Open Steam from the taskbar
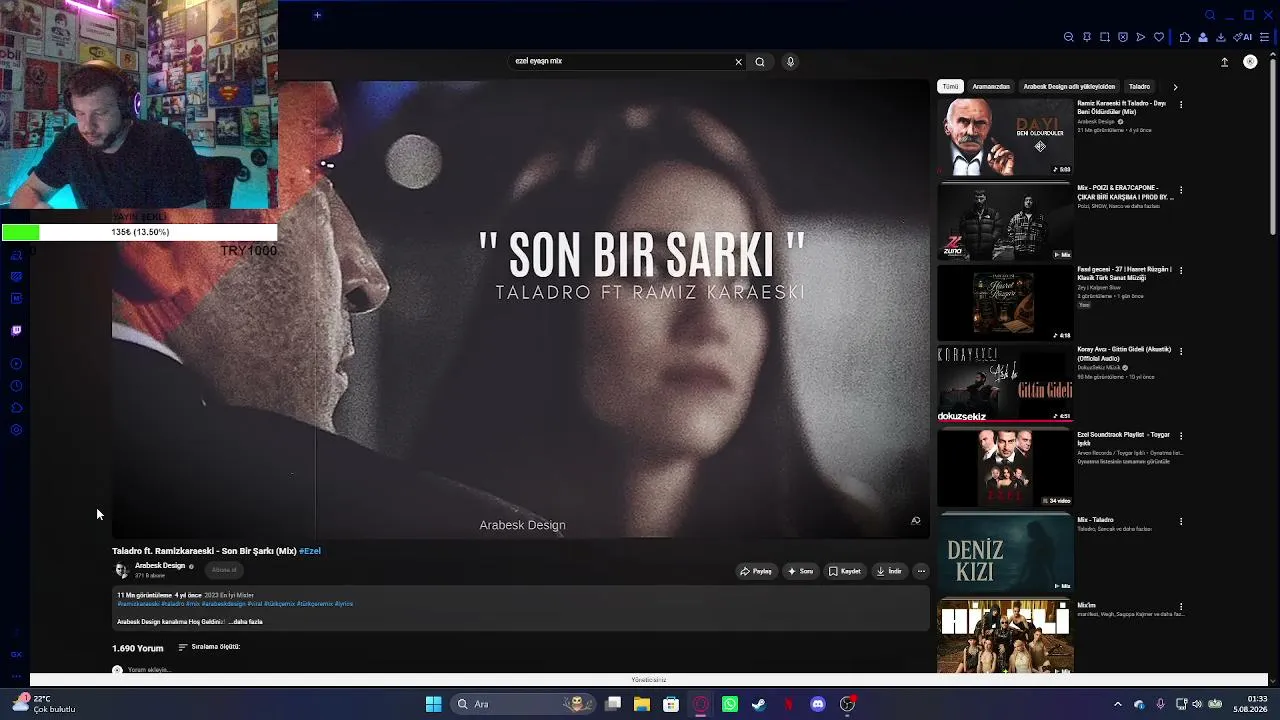This screenshot has height=720, width=1280. click(x=759, y=704)
